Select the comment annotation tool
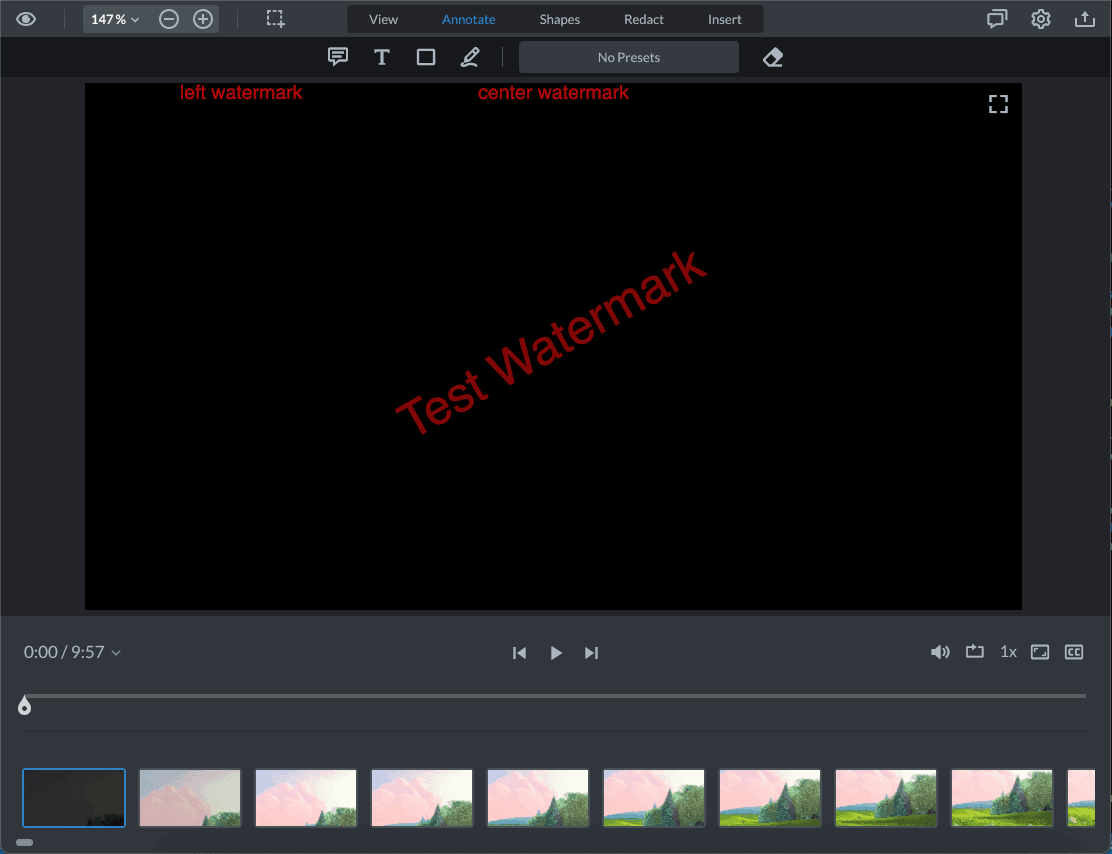 click(x=338, y=57)
